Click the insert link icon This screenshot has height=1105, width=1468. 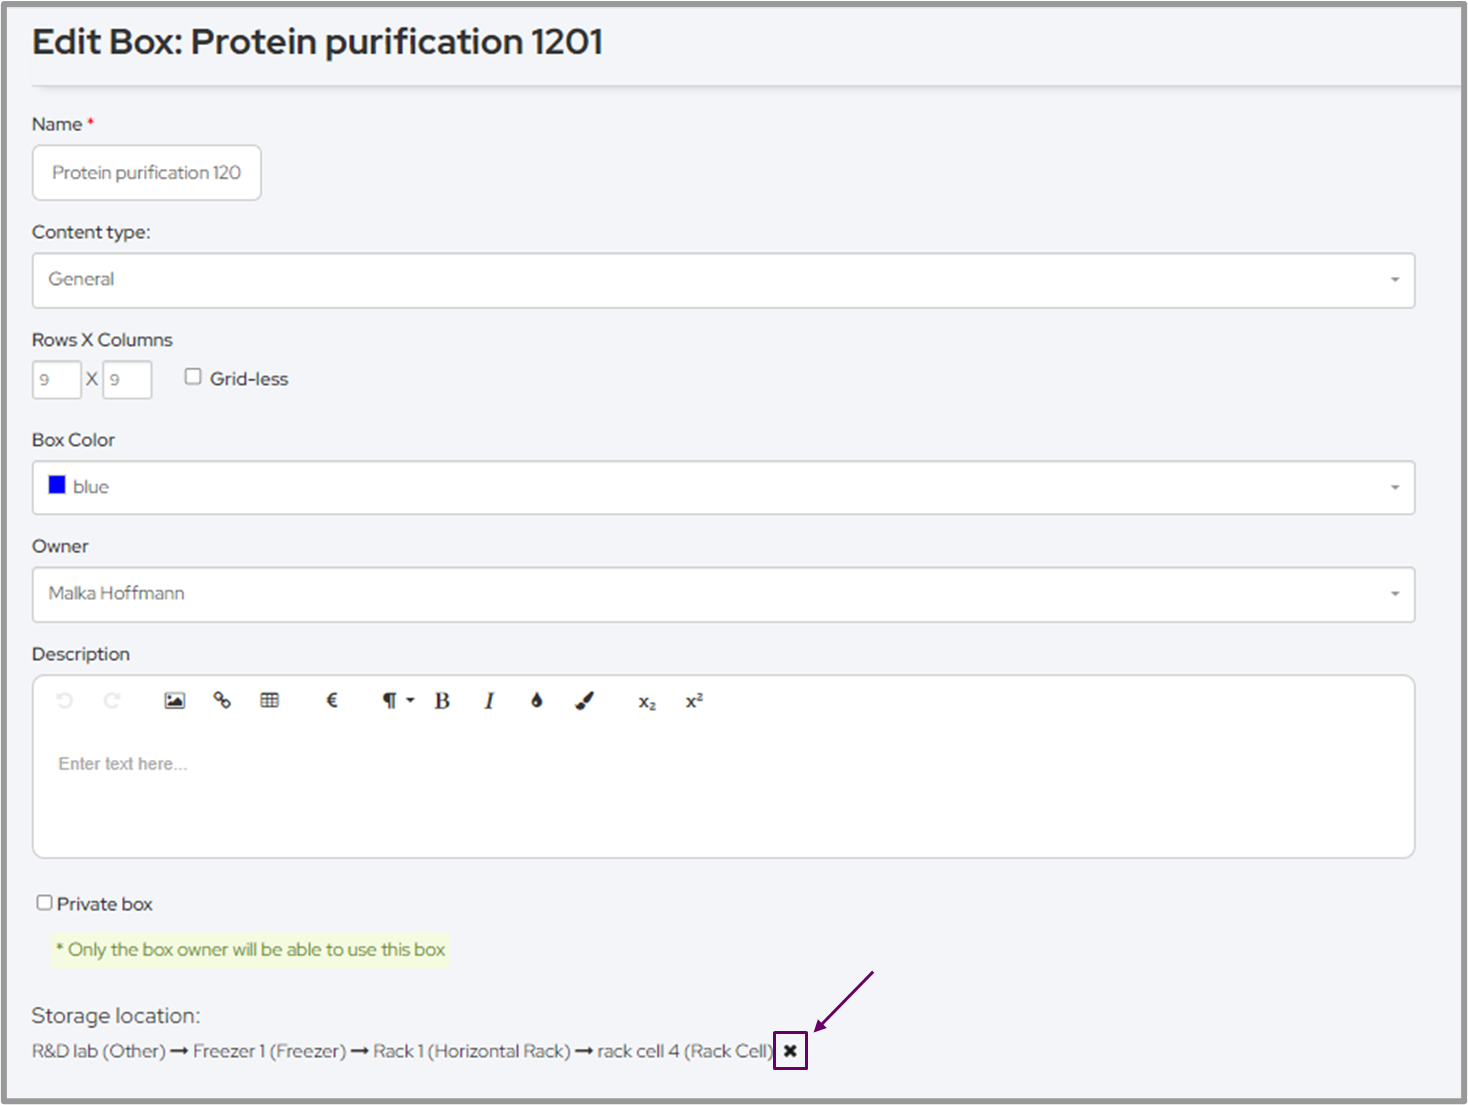click(x=222, y=701)
